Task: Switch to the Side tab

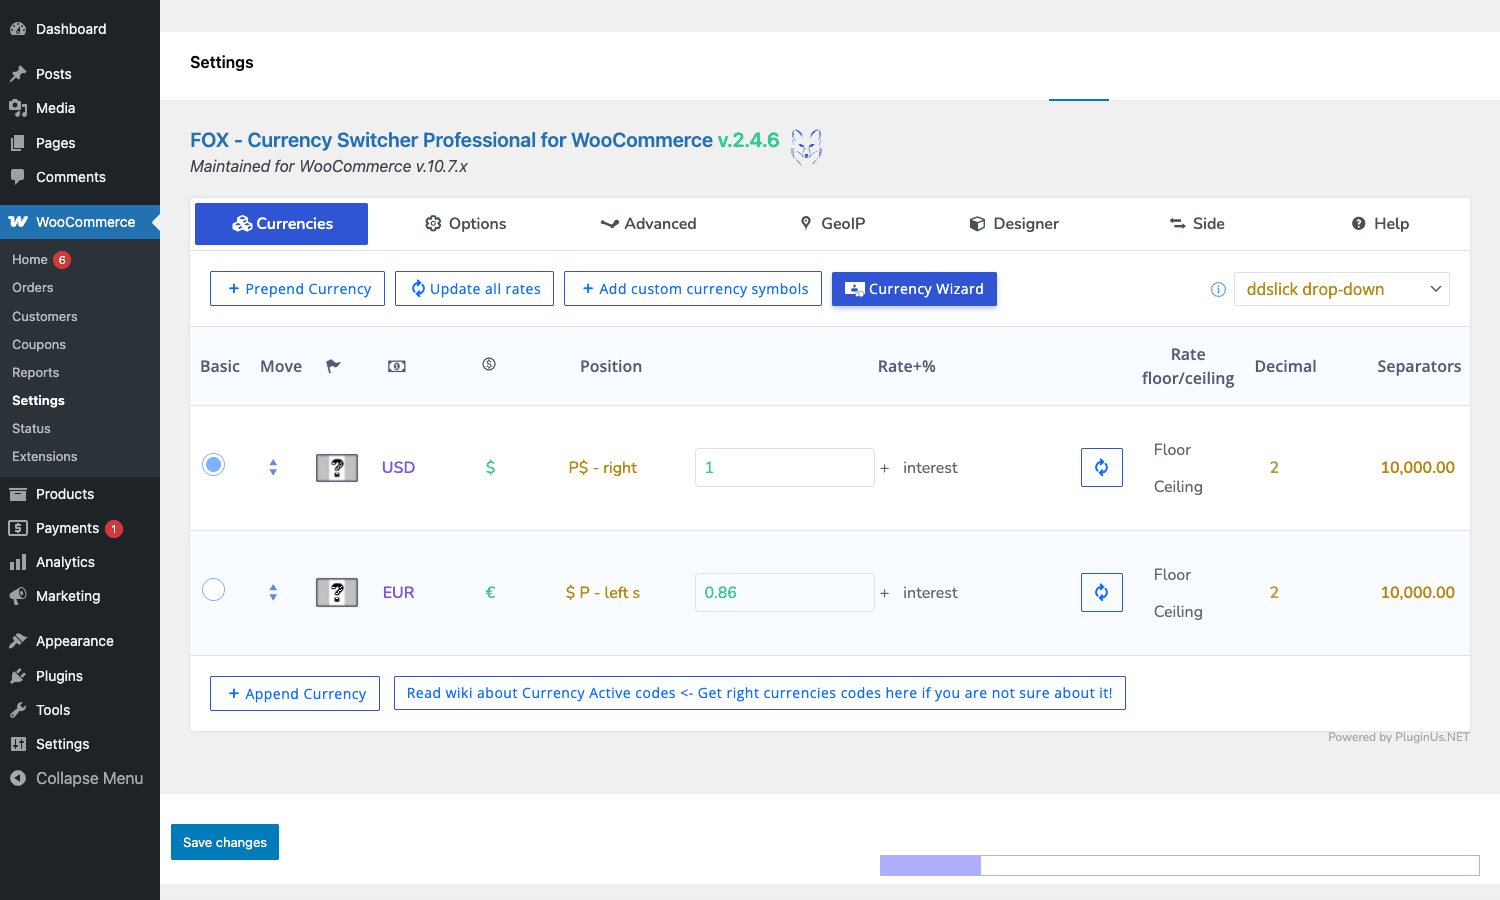Action: click(1197, 224)
